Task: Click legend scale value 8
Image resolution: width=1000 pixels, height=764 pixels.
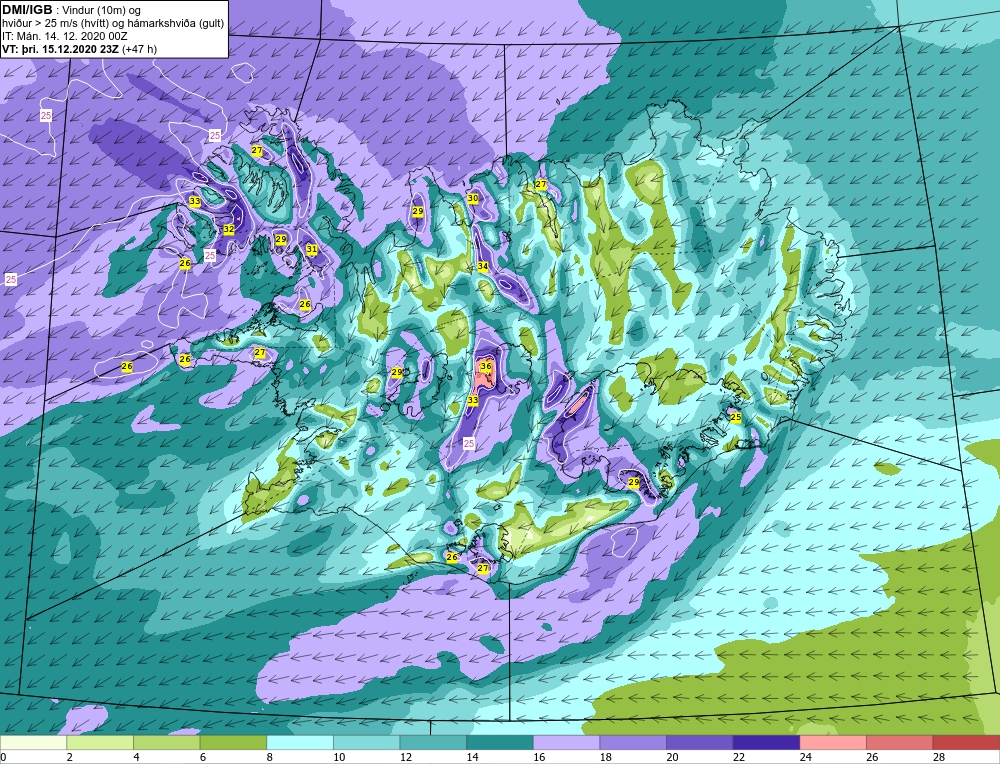Action: (x=269, y=757)
